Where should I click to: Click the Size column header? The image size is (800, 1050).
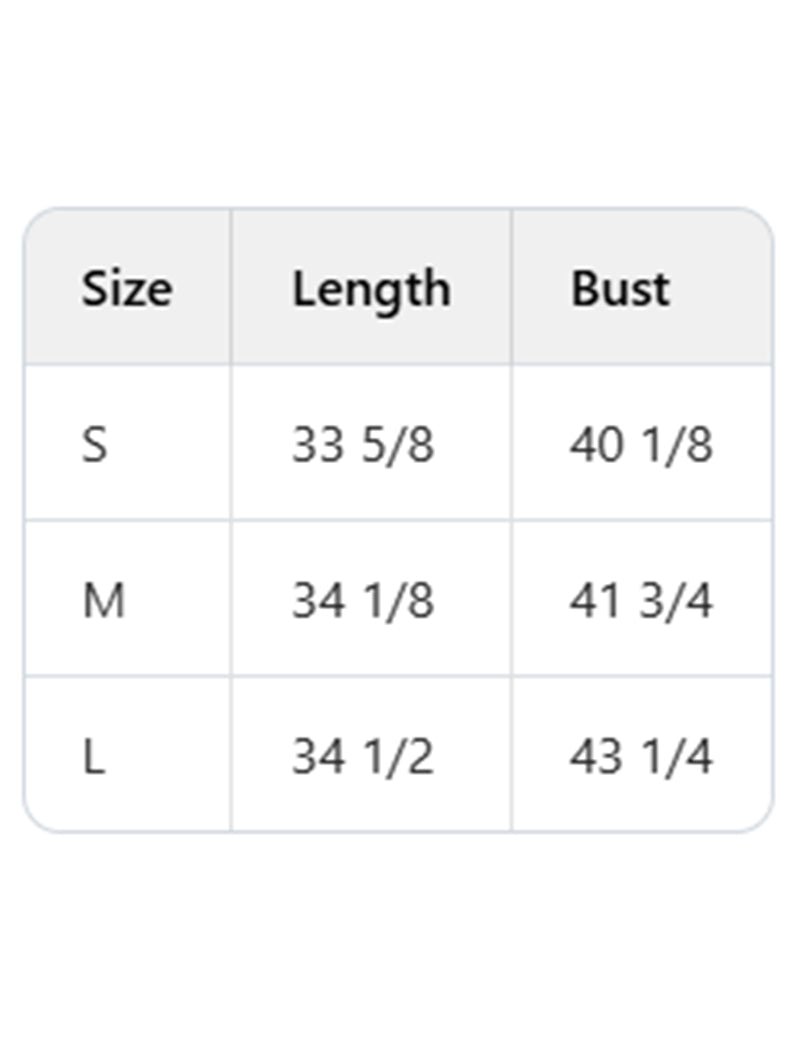click(x=126, y=289)
